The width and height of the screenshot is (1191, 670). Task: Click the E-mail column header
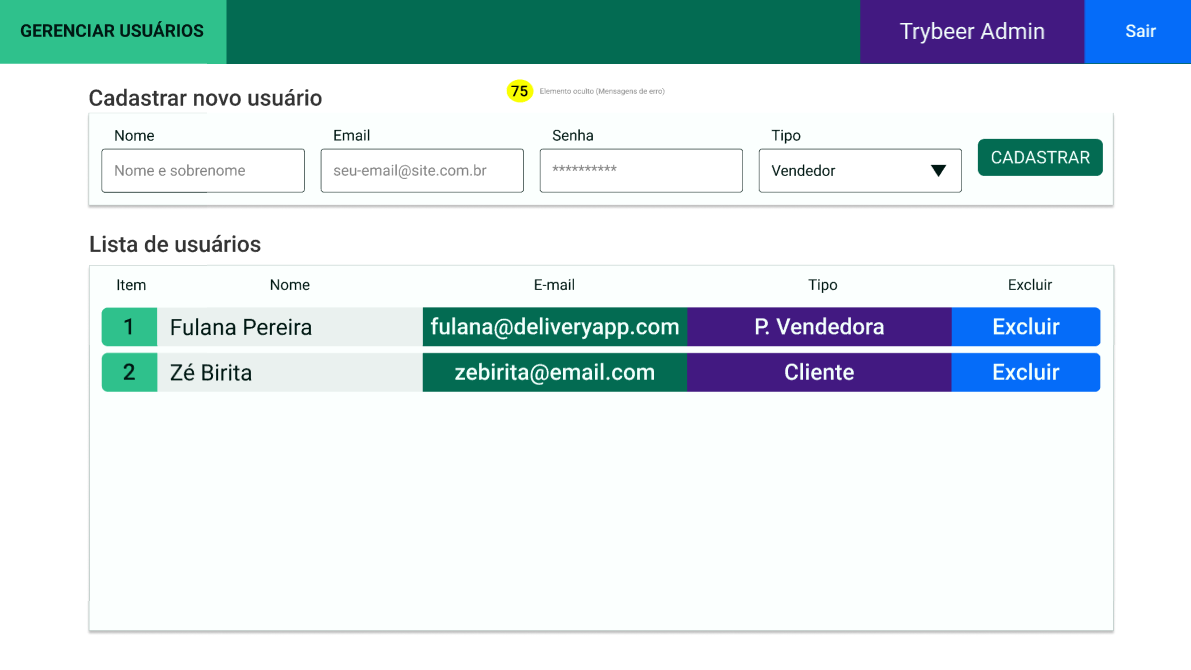554,285
